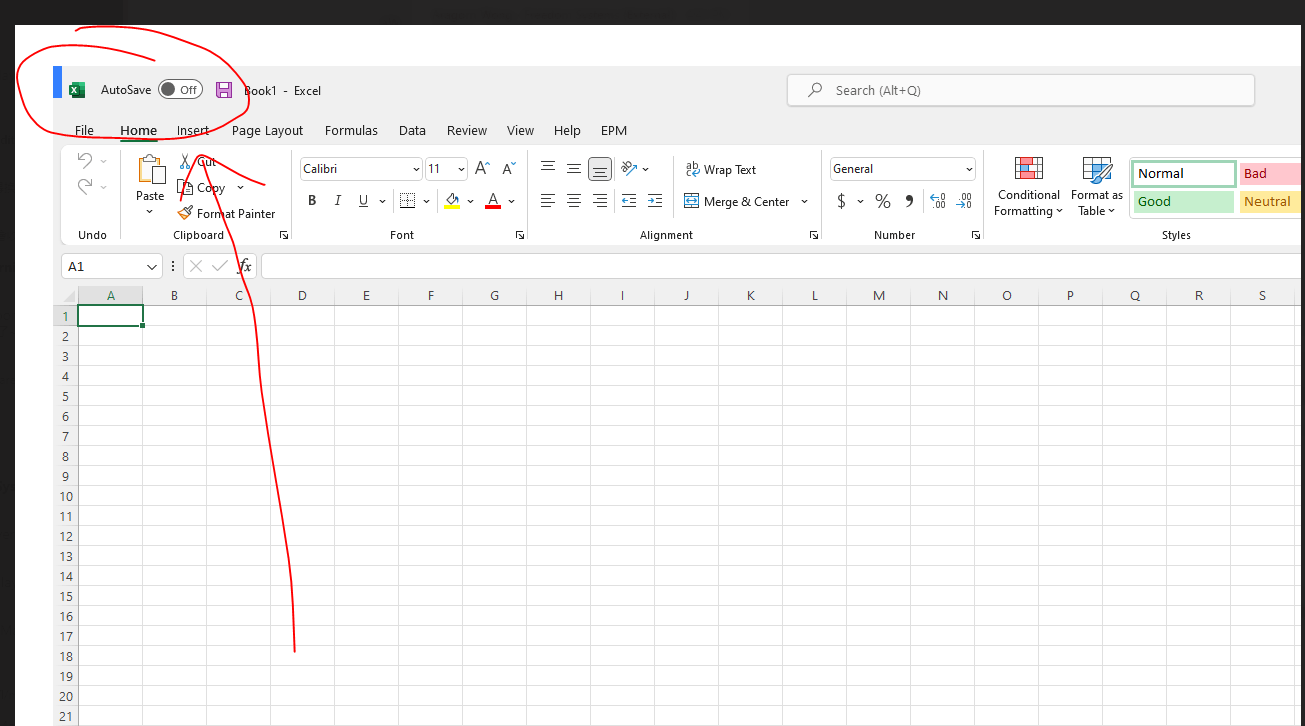Click into the formula bar
The width and height of the screenshot is (1305, 726).
coord(782,266)
